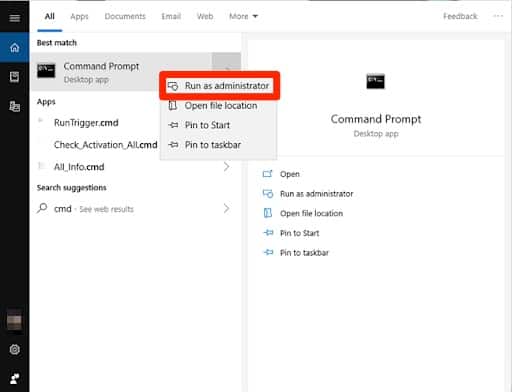Click the Command Prompt icon in best match
The image size is (512, 392).
tap(46, 71)
